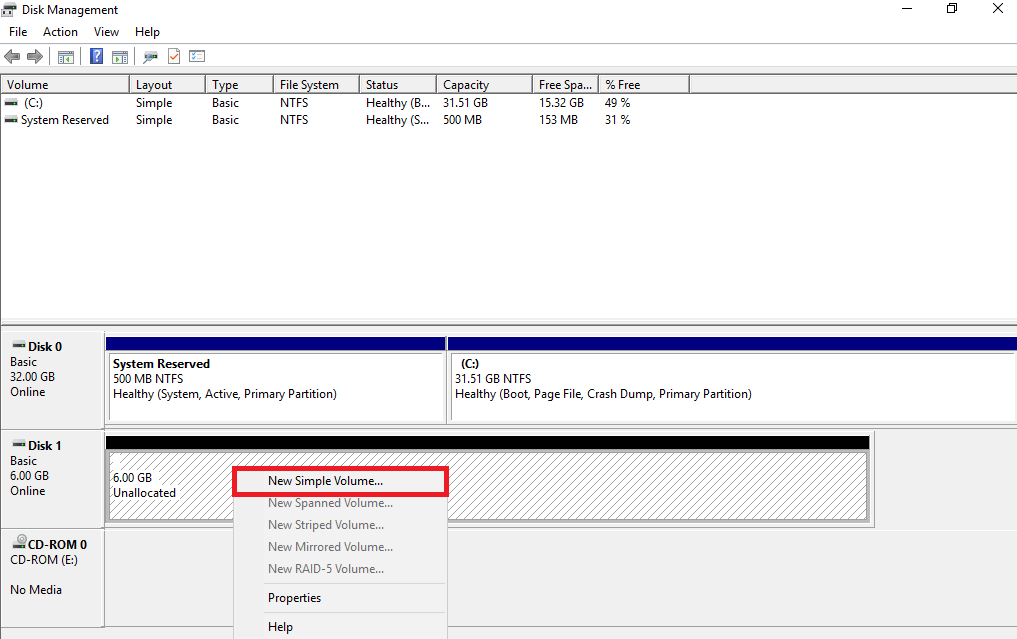Open the View menu
The height and width of the screenshot is (639, 1017).
point(106,32)
